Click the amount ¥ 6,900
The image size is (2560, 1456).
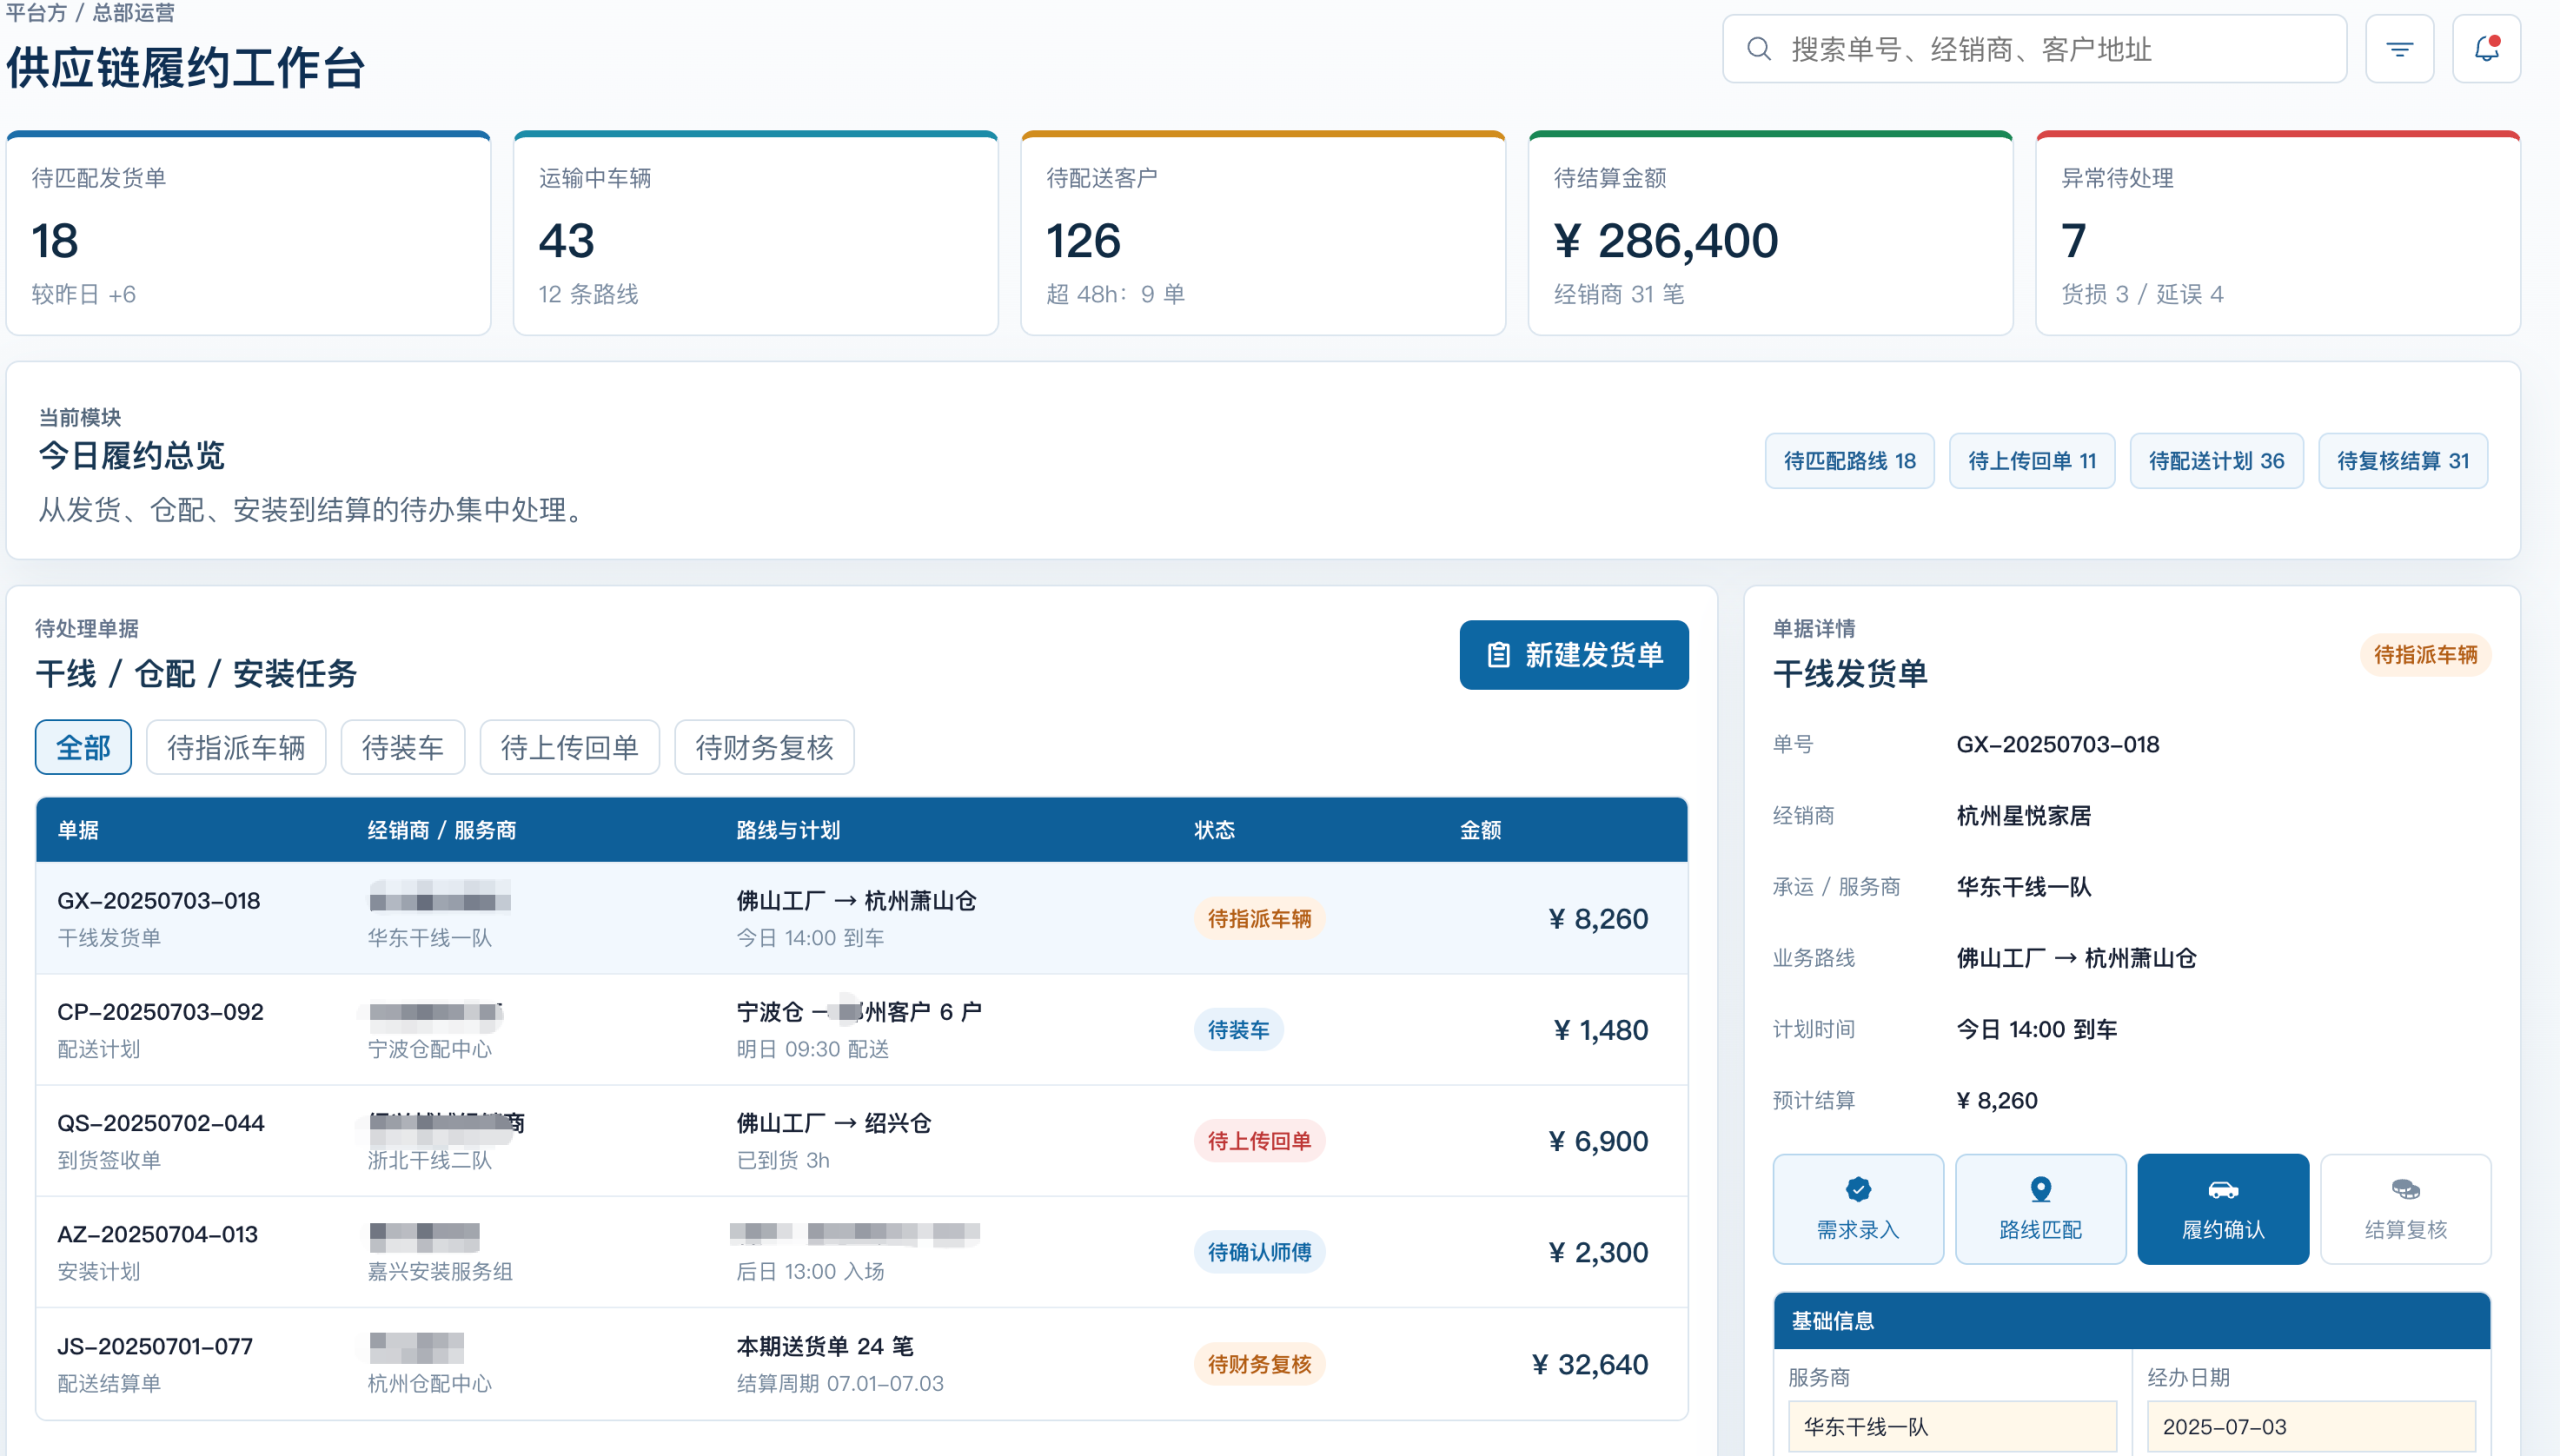[x=1598, y=1141]
